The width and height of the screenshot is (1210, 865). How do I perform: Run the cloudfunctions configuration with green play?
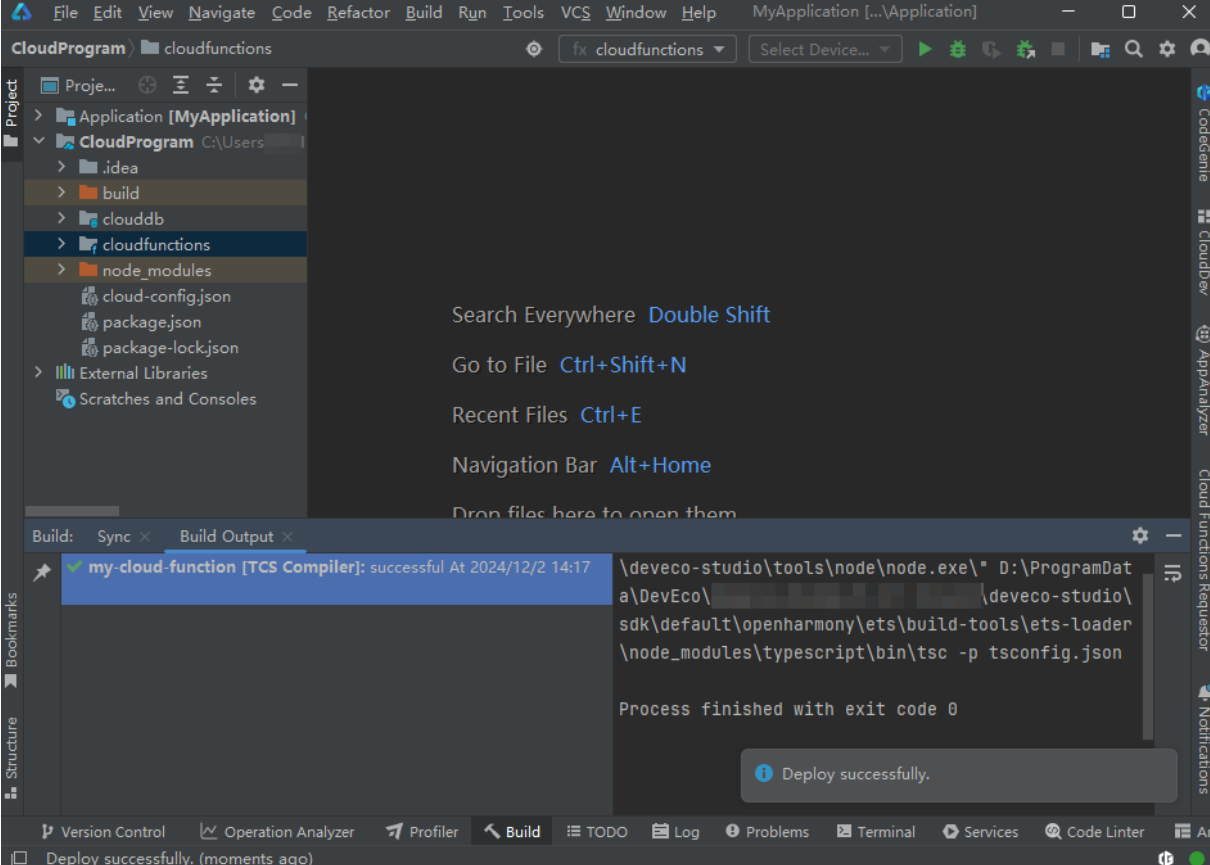[x=925, y=49]
